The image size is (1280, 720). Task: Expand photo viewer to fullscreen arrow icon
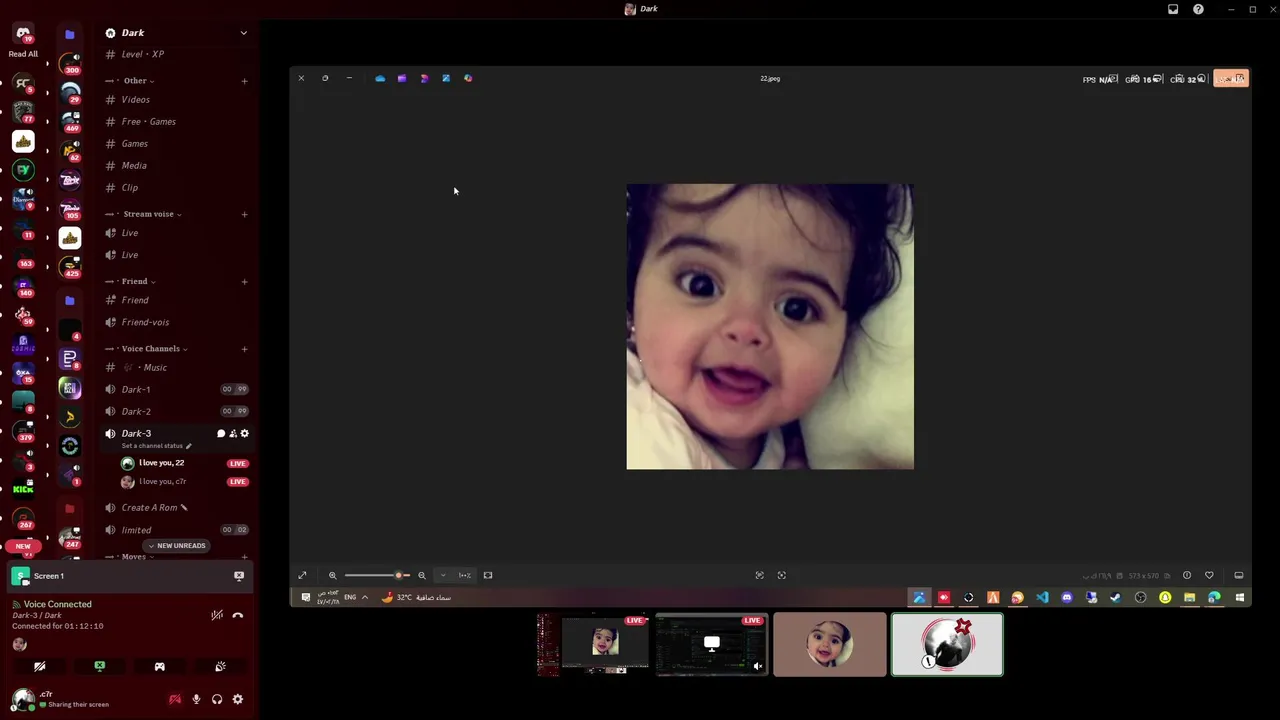pyautogui.click(x=302, y=575)
